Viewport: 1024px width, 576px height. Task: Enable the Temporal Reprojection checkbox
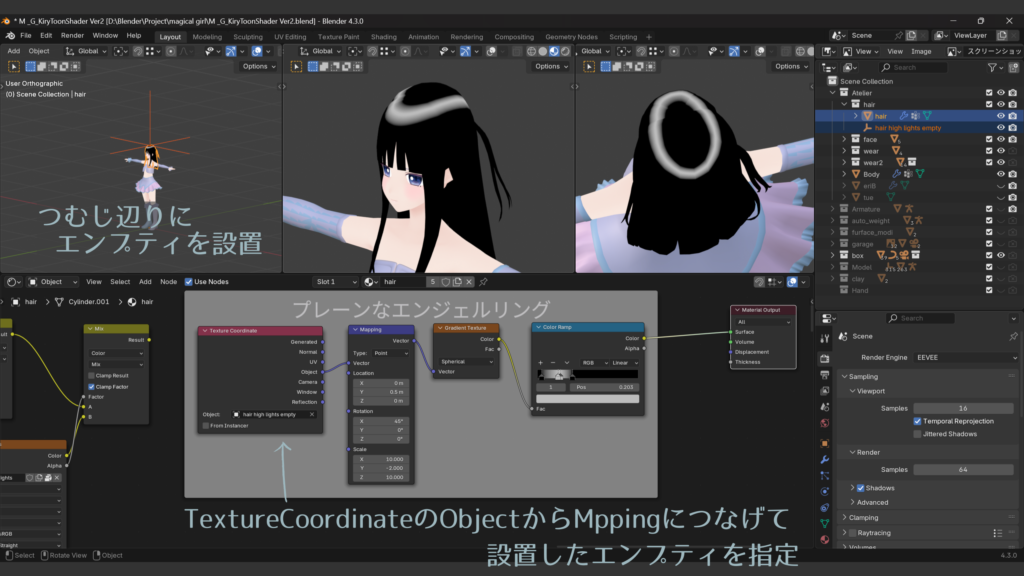(917, 421)
